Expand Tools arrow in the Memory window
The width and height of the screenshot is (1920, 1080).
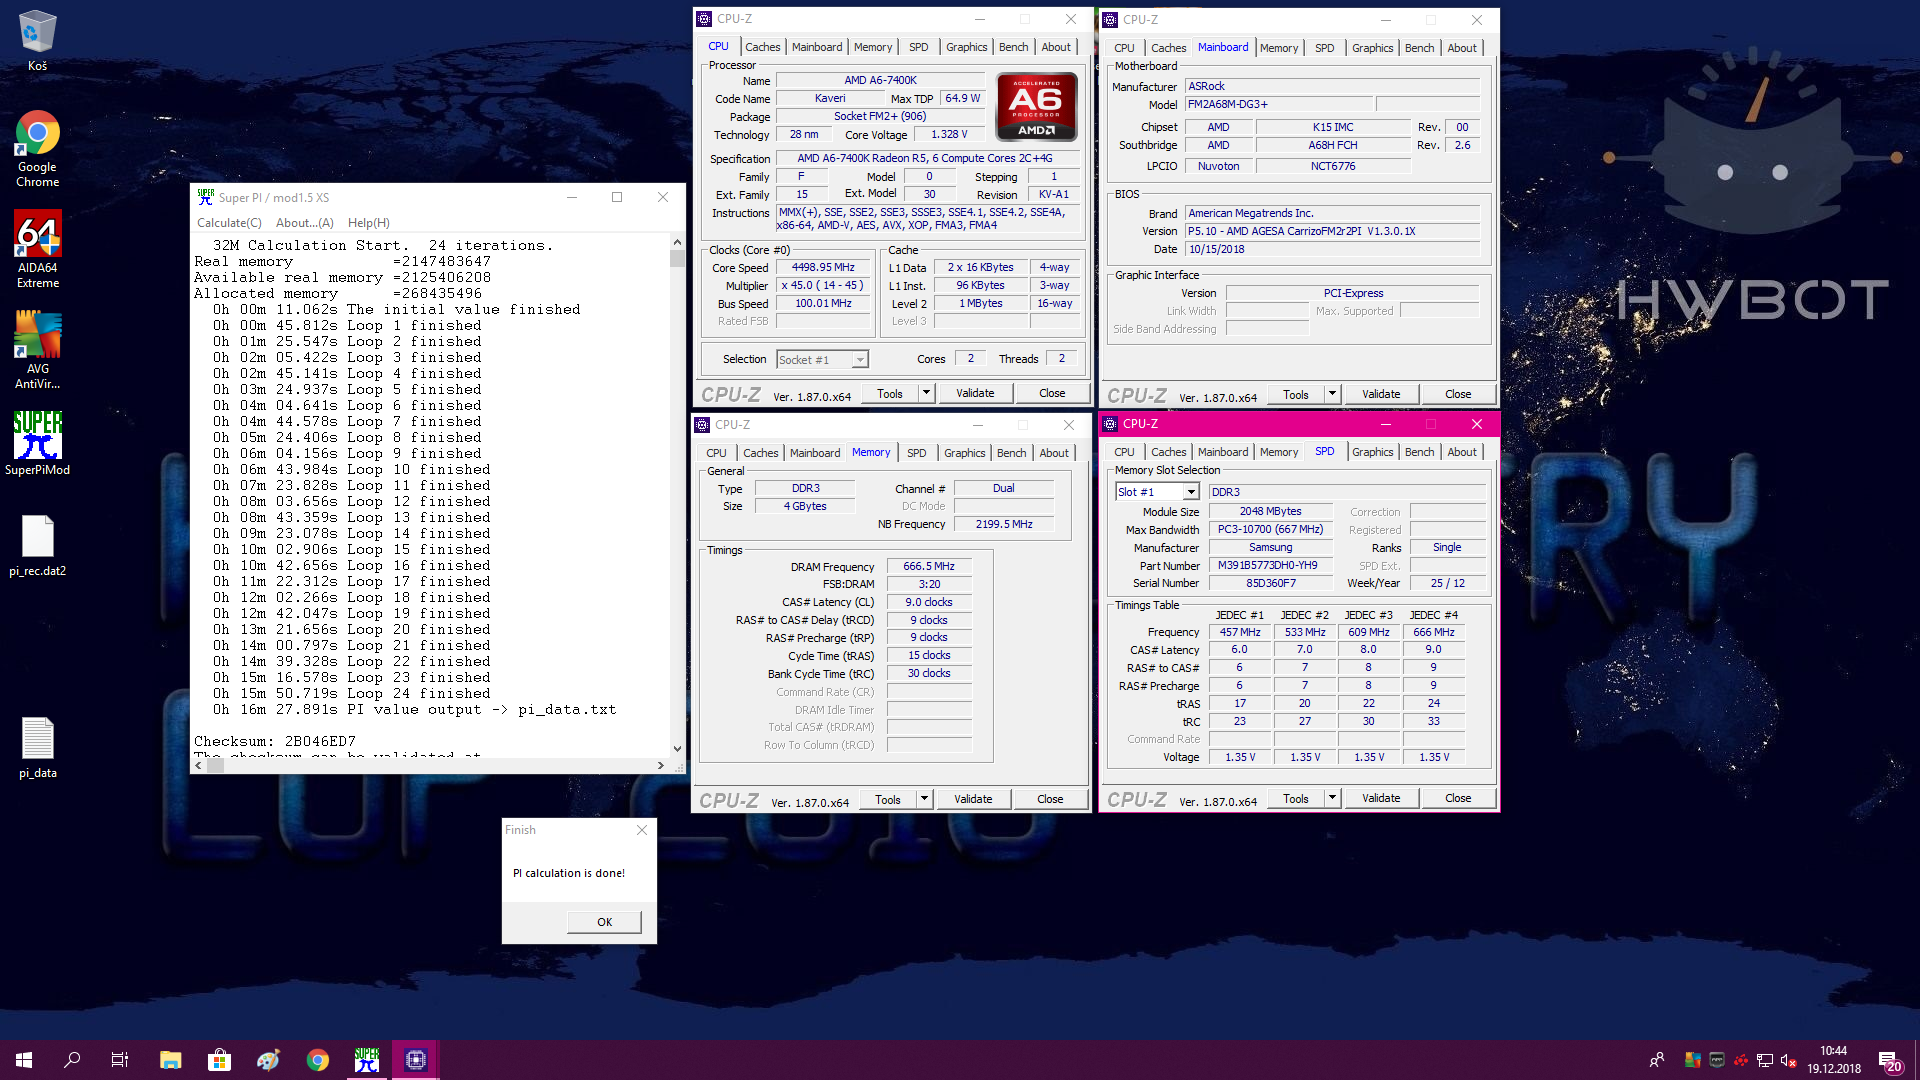924,799
